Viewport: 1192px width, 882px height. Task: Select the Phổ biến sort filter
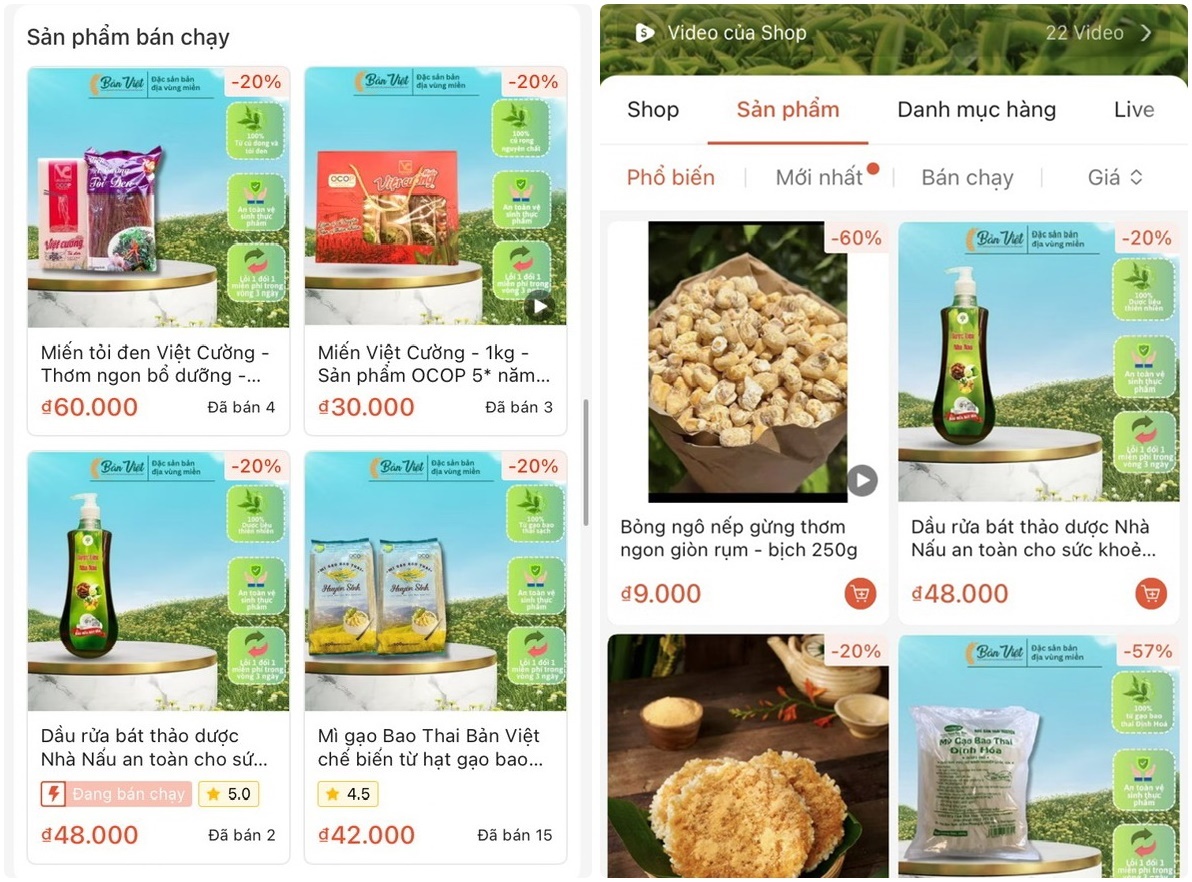pyautogui.click(x=670, y=177)
